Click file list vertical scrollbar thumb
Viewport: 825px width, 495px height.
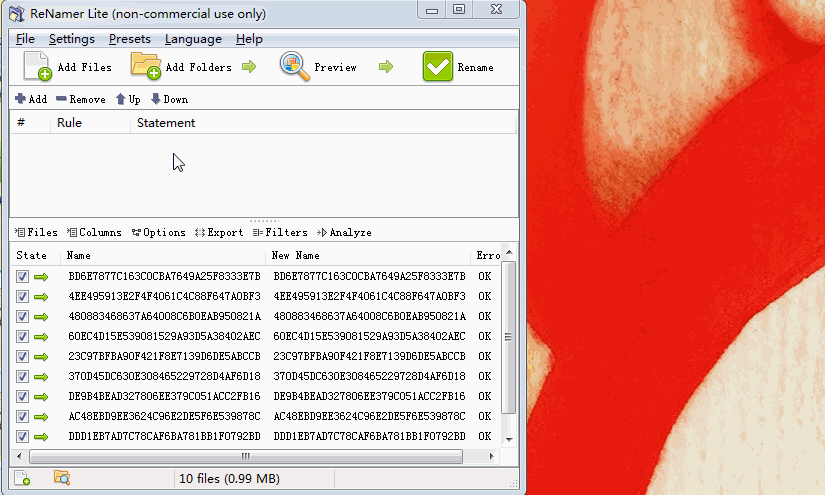click(x=508, y=337)
